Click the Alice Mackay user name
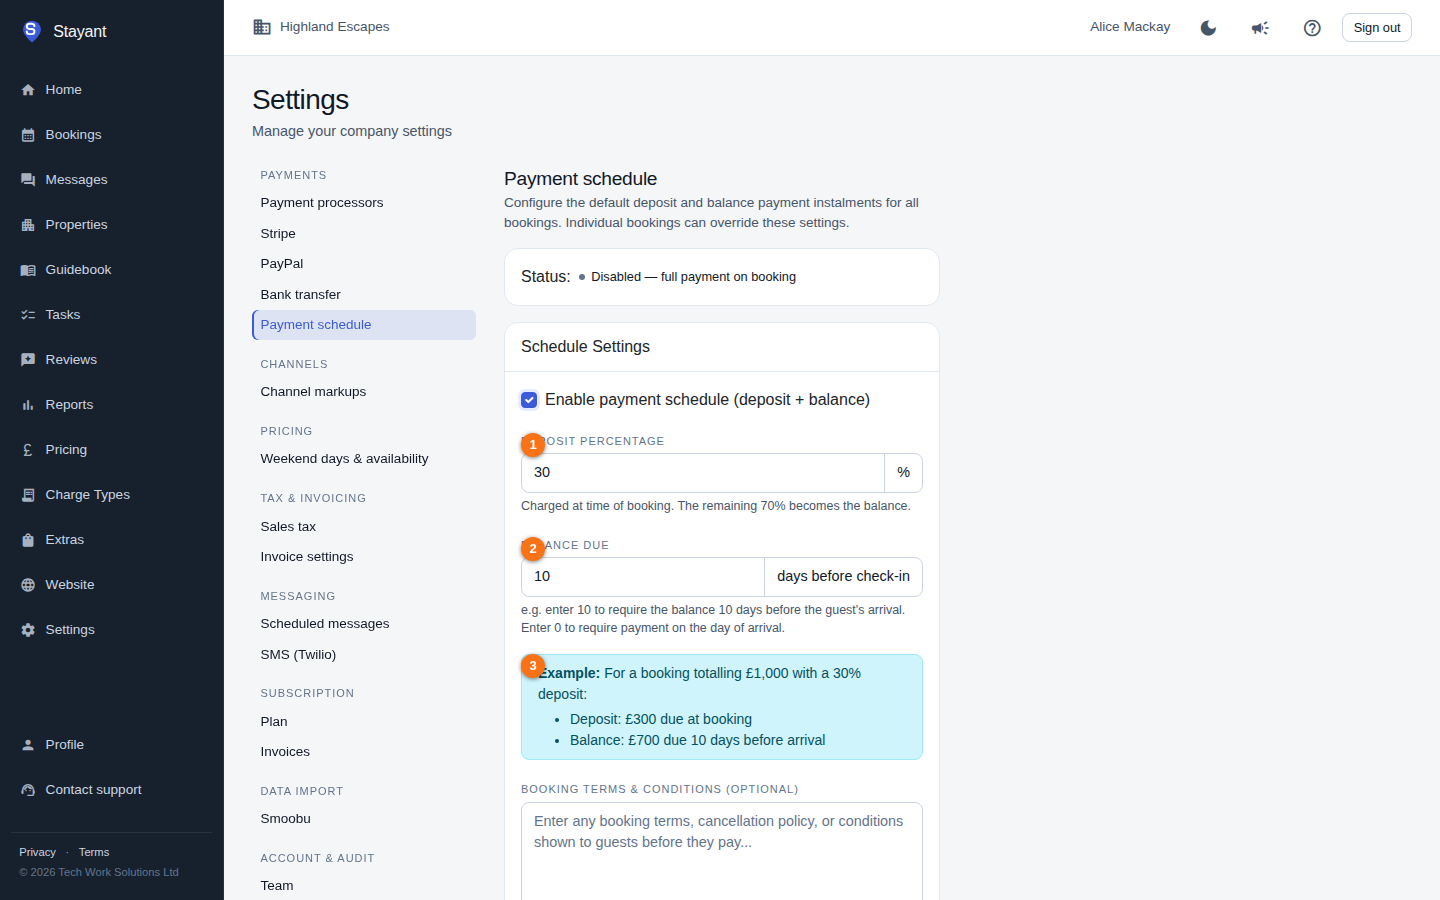The image size is (1440, 900). click(1130, 27)
